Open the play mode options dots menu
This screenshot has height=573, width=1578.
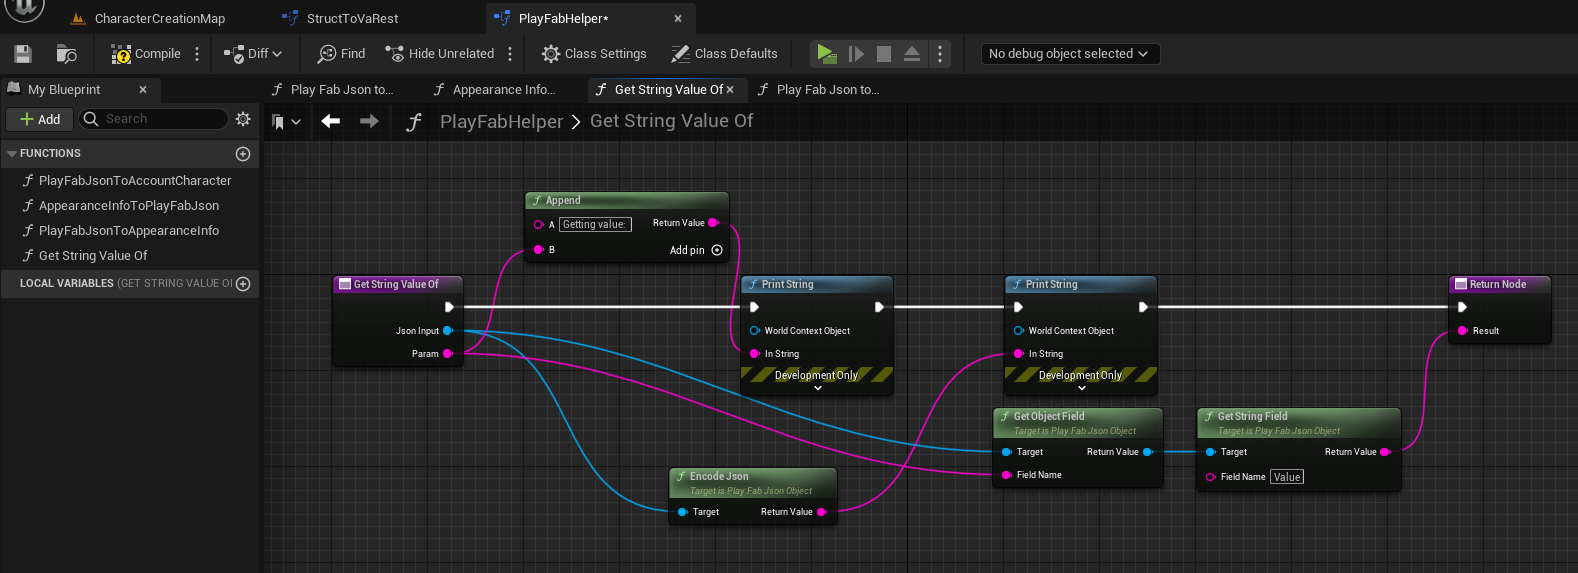pos(940,54)
